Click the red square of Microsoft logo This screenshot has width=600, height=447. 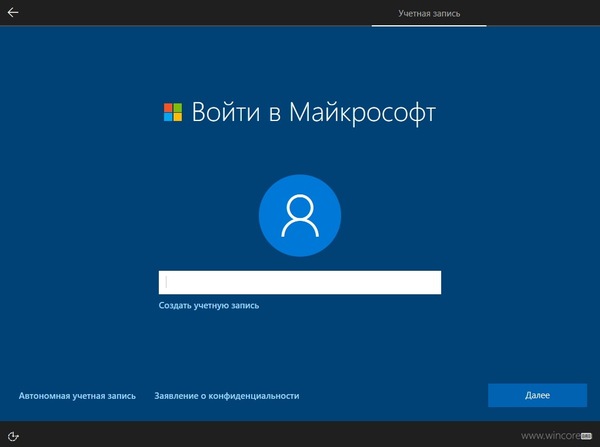point(168,107)
